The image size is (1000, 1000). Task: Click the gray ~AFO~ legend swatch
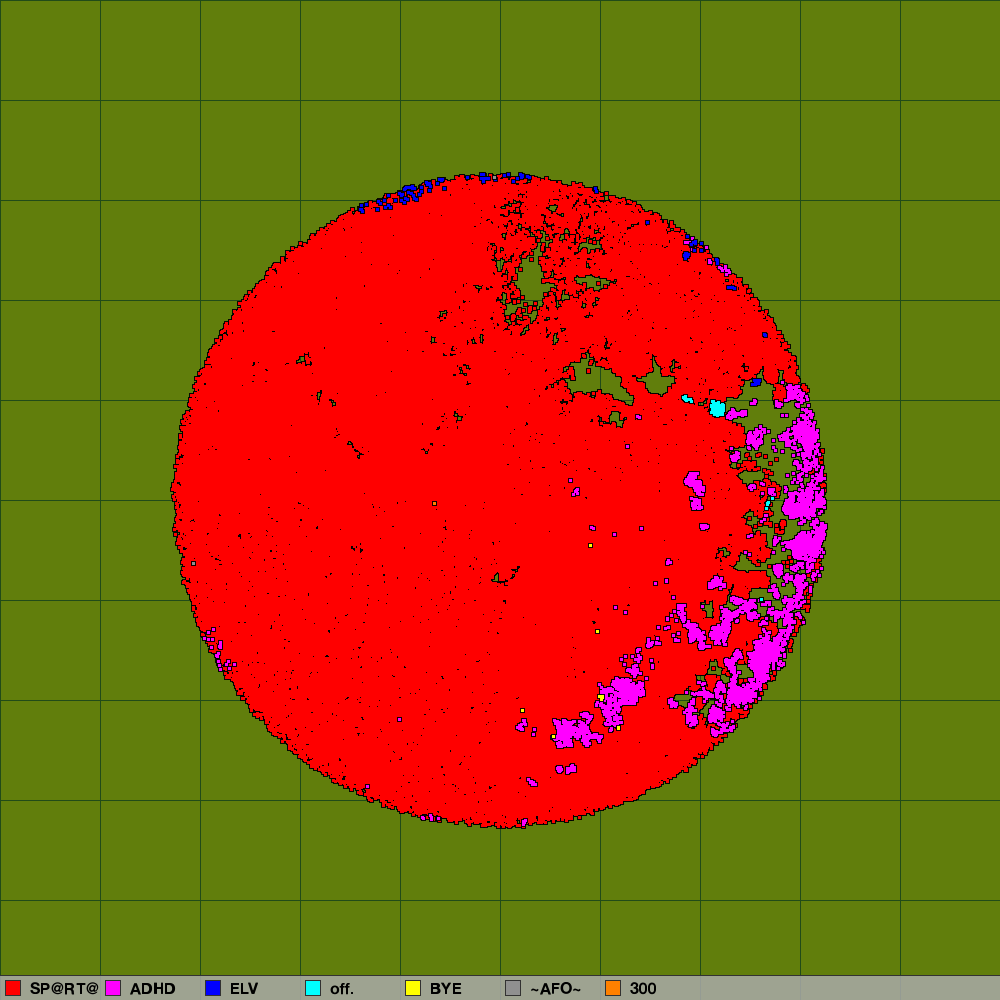tap(513, 988)
